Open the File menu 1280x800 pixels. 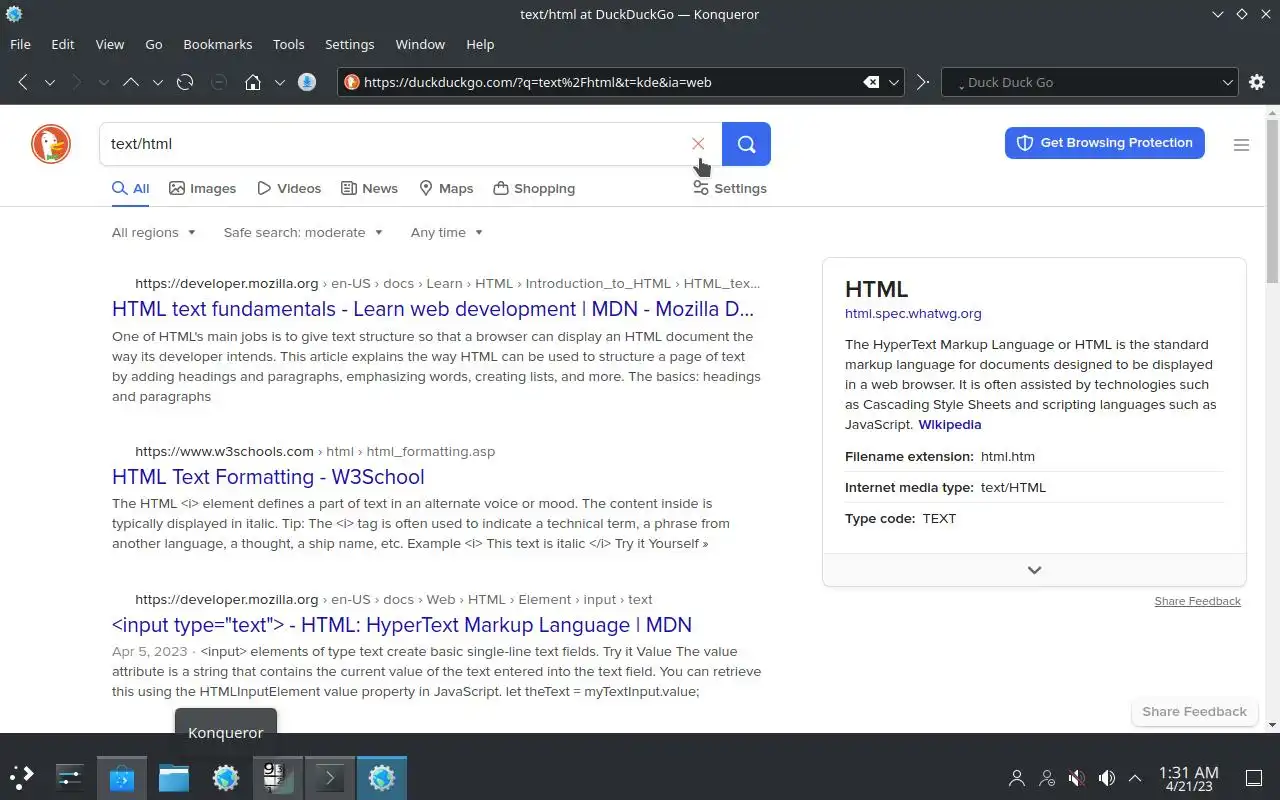[x=20, y=44]
